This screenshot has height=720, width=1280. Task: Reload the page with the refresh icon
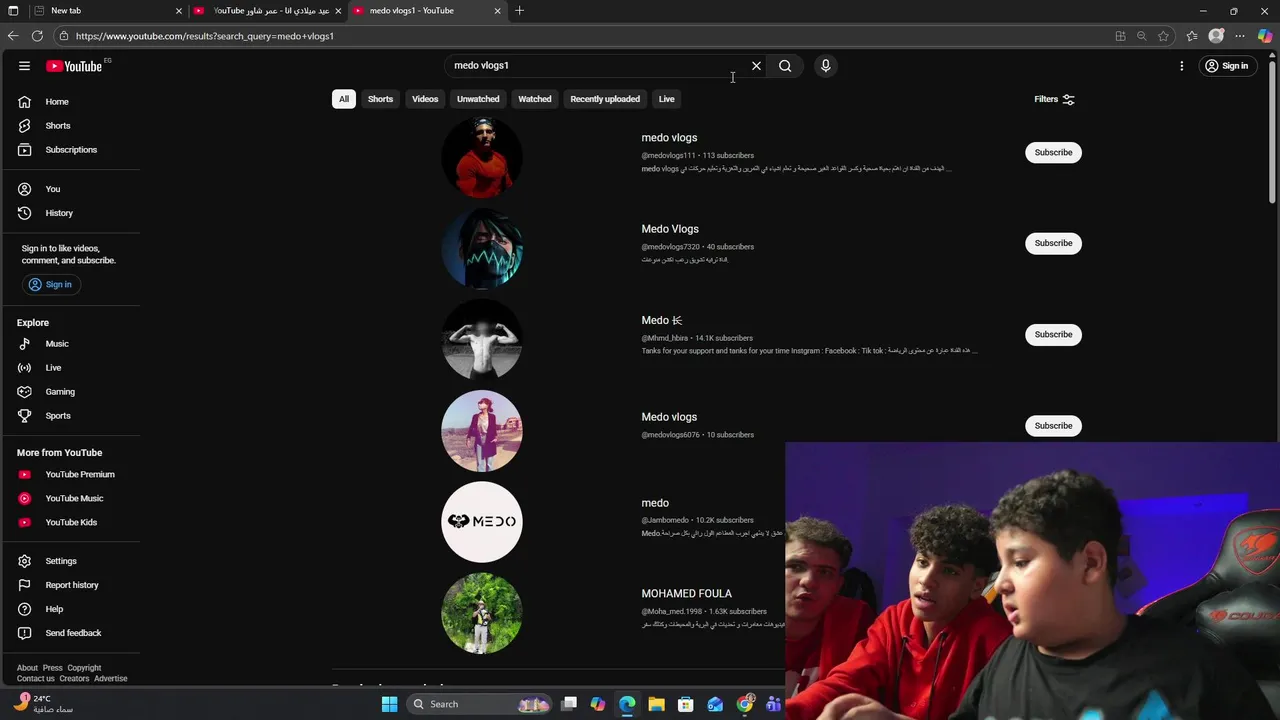tap(37, 36)
